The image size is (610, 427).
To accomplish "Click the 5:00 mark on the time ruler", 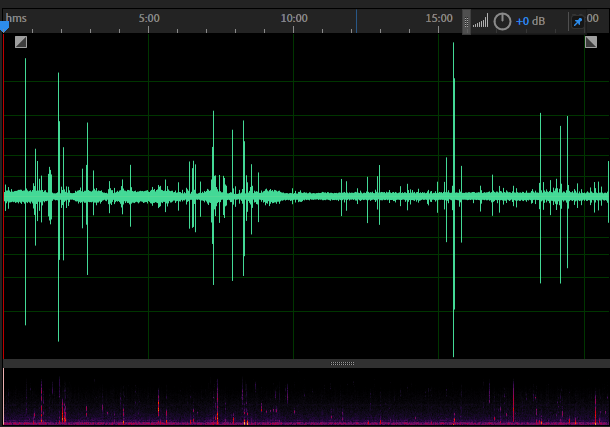I will (149, 18).
